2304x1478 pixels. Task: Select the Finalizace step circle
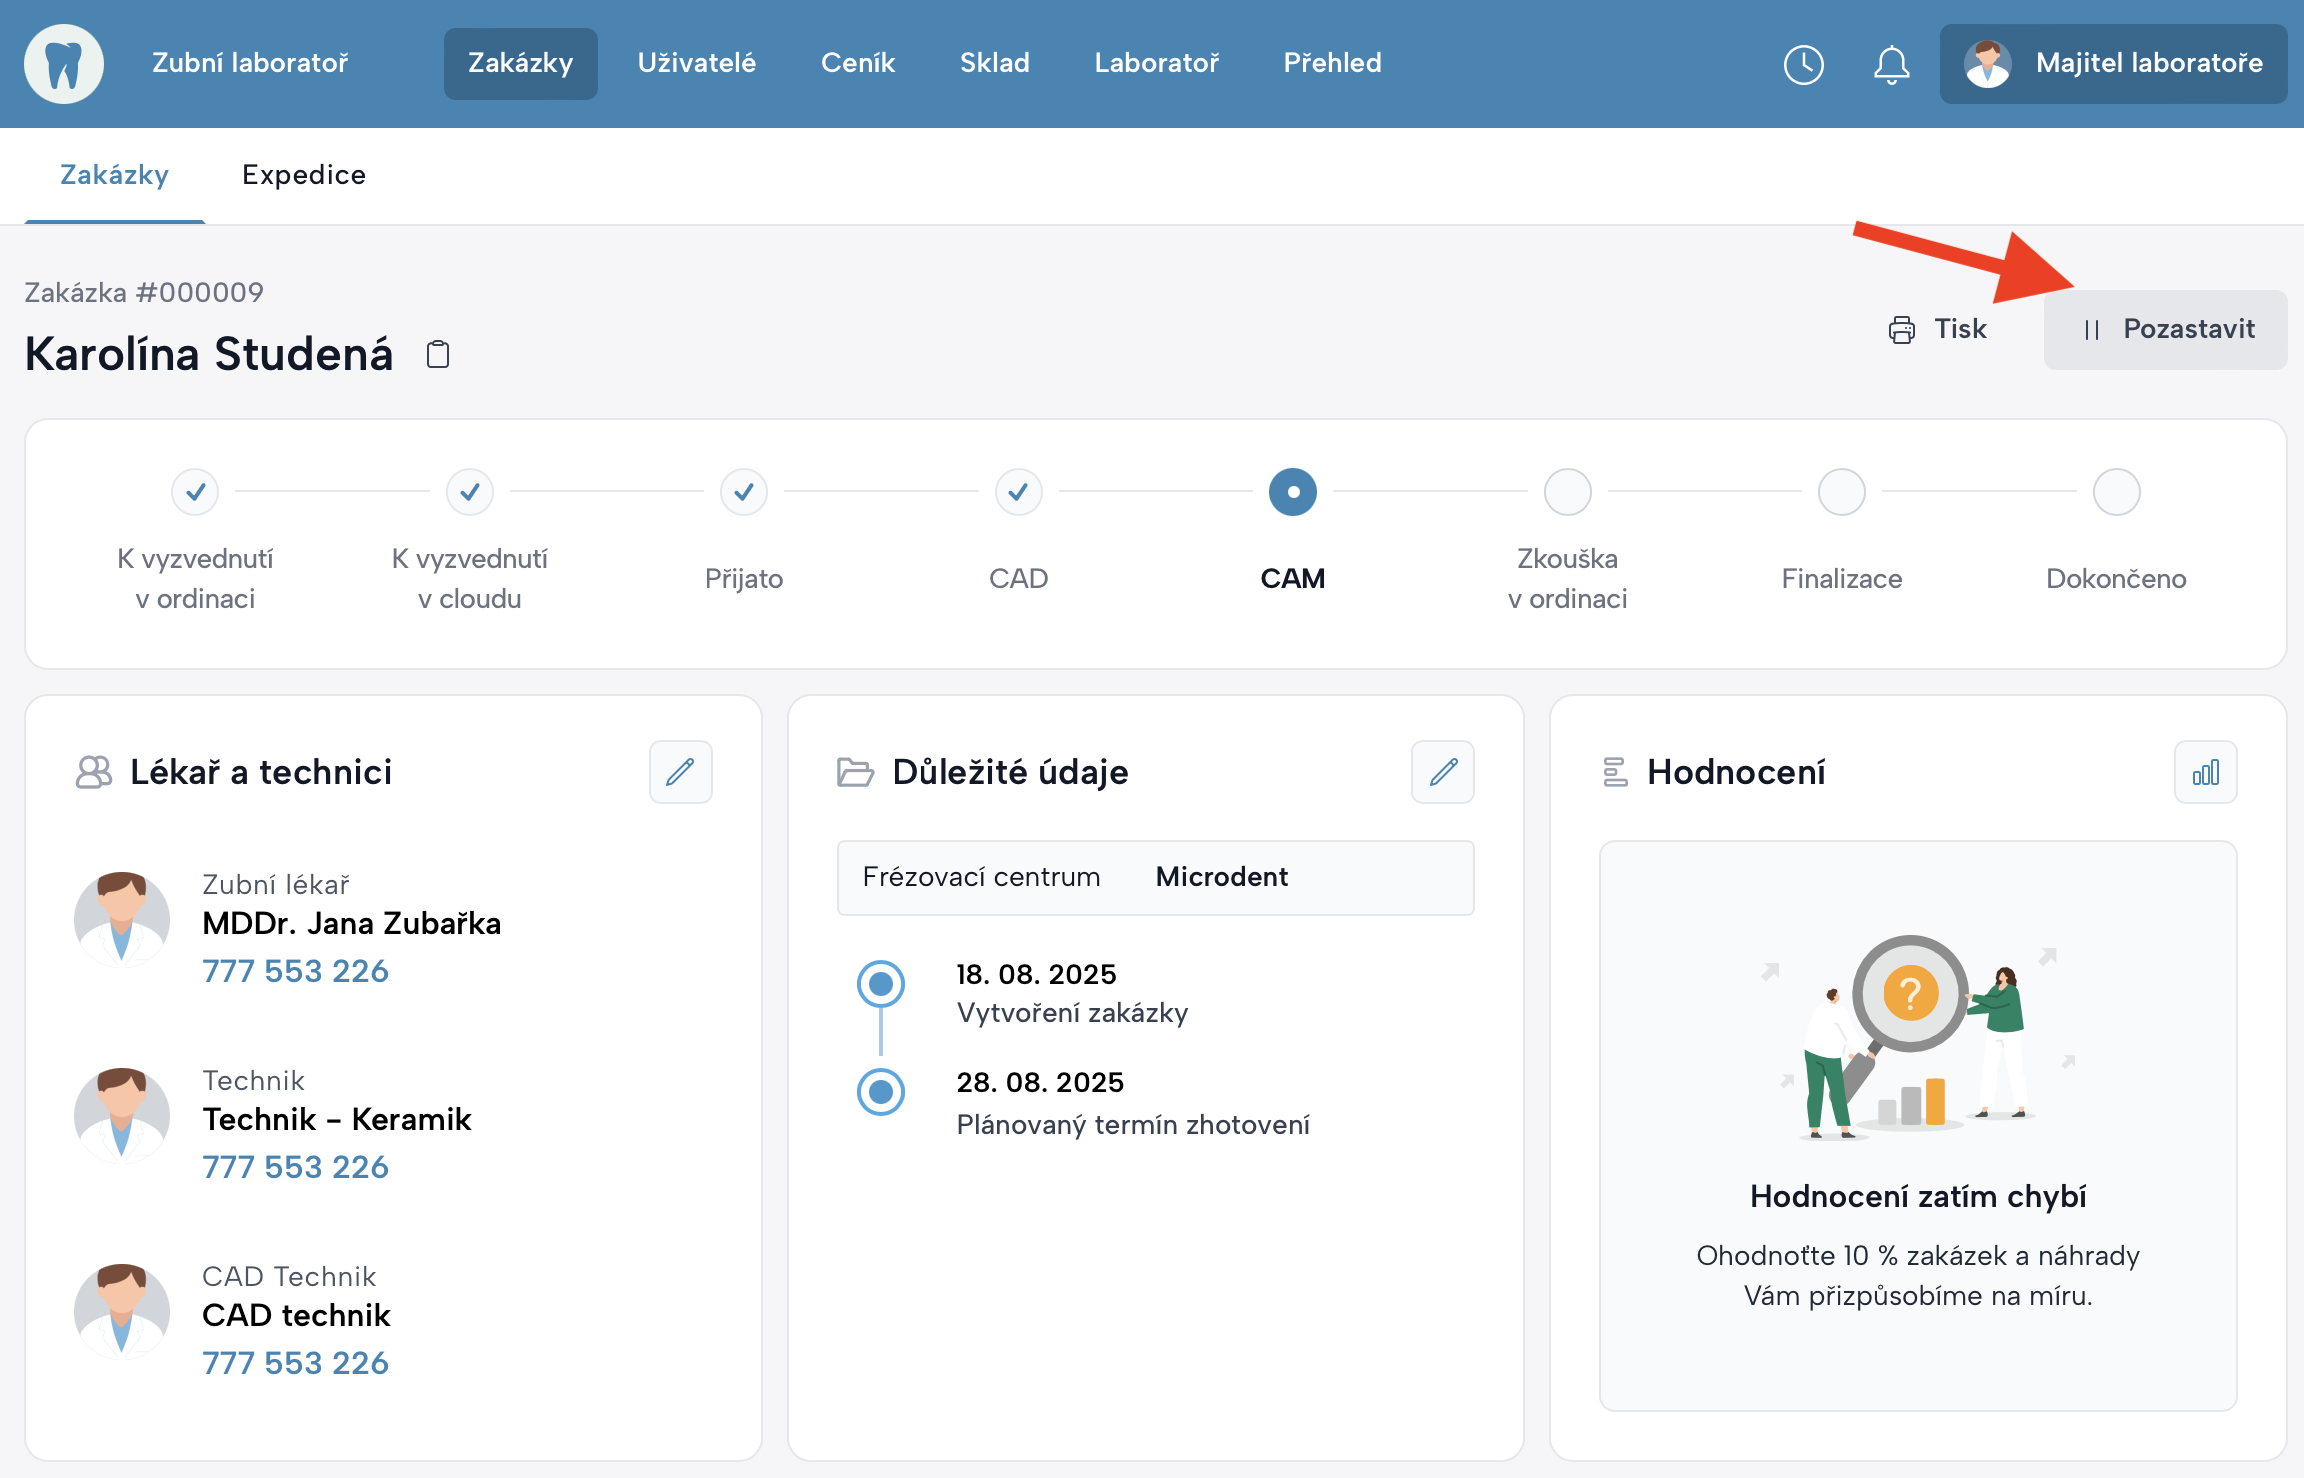pyautogui.click(x=1841, y=492)
